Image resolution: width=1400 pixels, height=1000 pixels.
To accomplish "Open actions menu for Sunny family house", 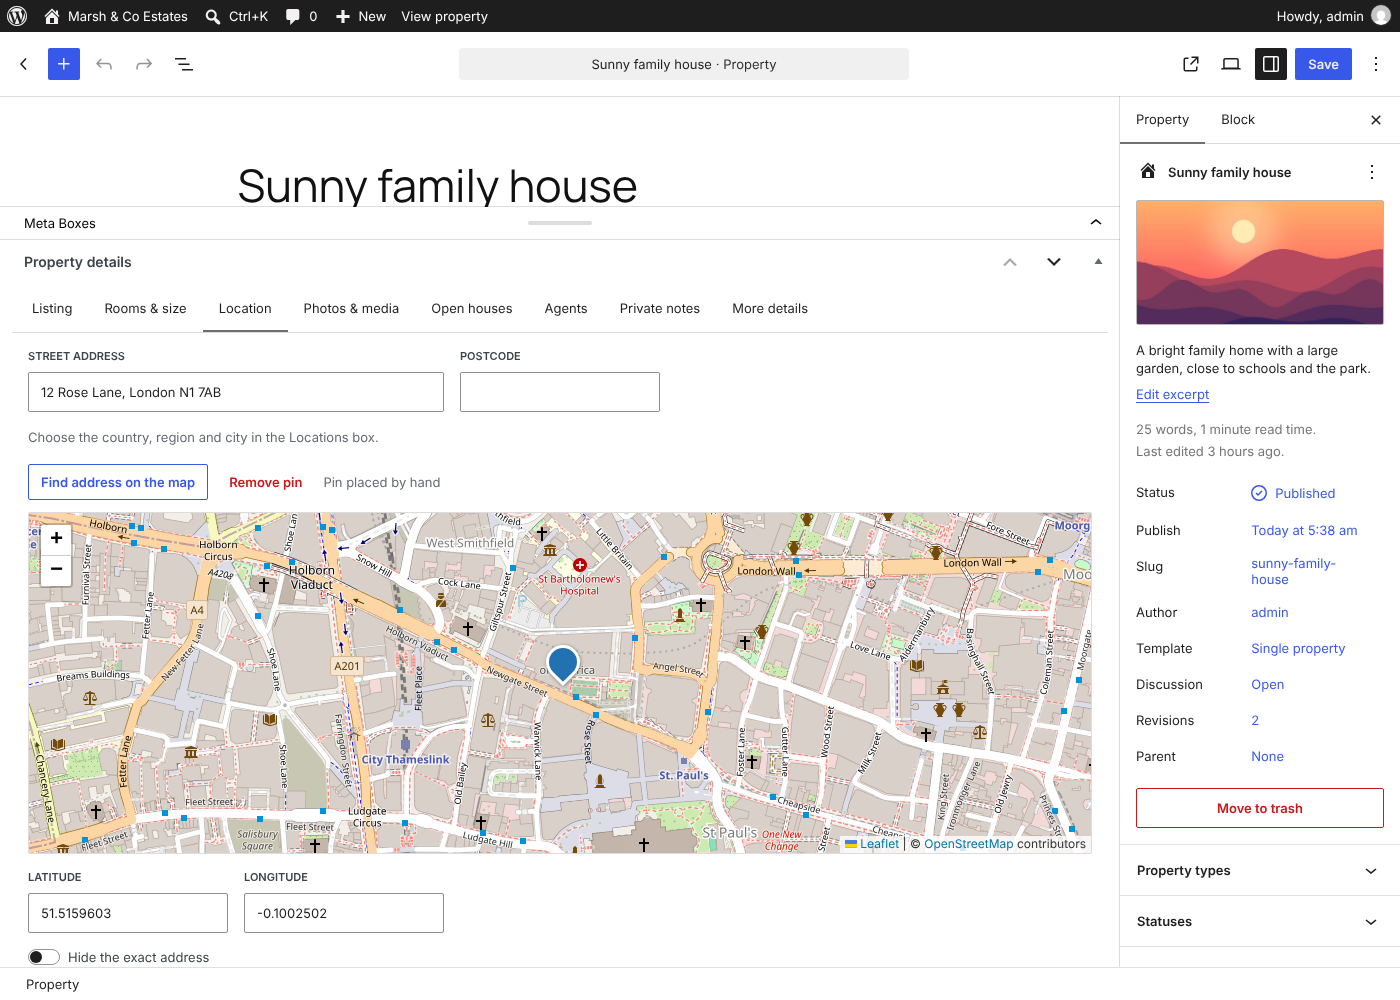I will click(x=1372, y=172).
